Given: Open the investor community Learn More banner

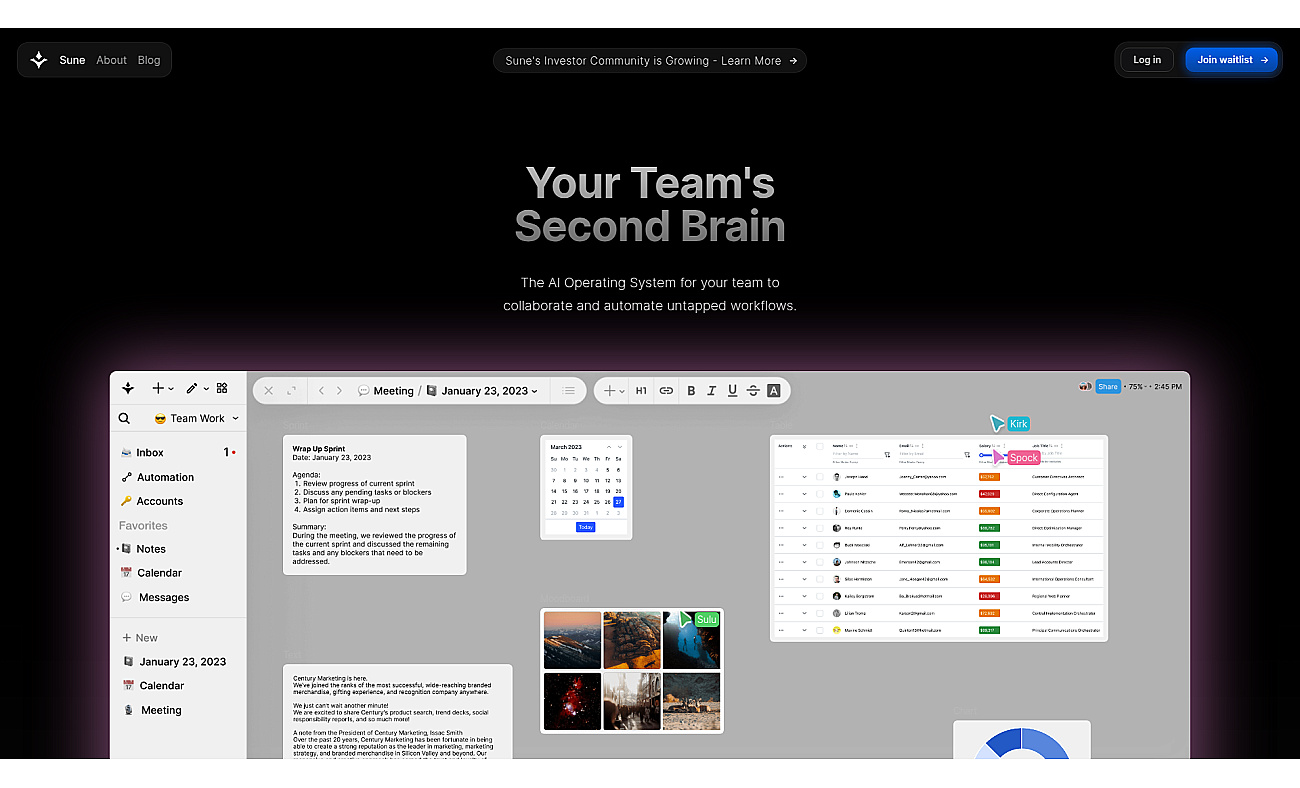Looking at the screenshot, I should coord(650,61).
